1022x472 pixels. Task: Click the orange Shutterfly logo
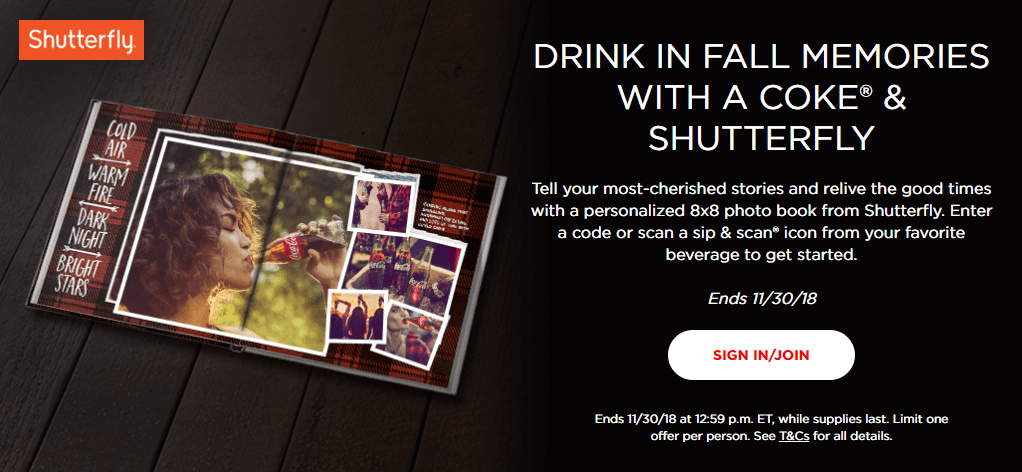[x=81, y=40]
